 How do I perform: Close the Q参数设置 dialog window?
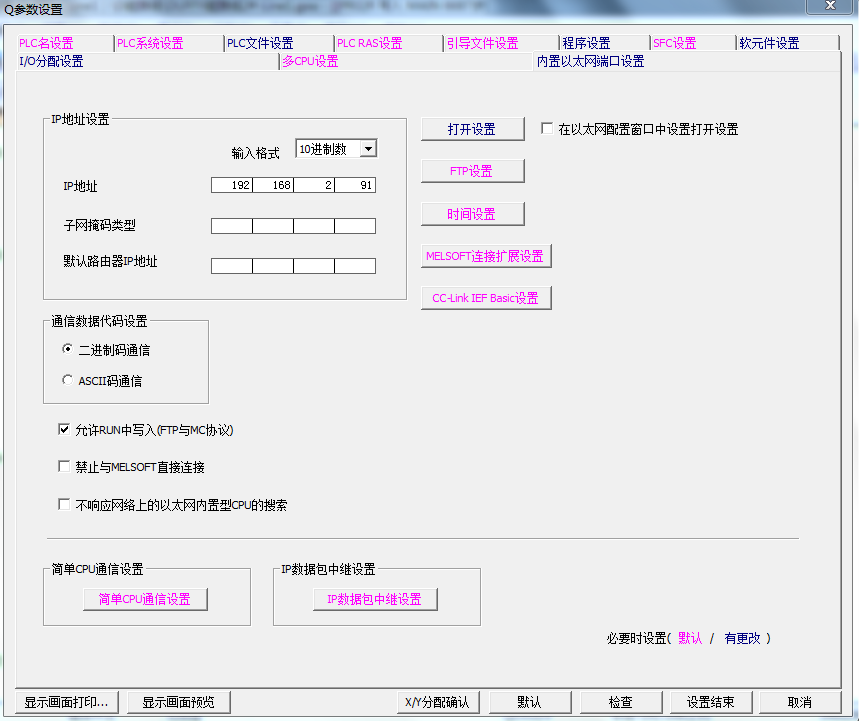[830, 8]
